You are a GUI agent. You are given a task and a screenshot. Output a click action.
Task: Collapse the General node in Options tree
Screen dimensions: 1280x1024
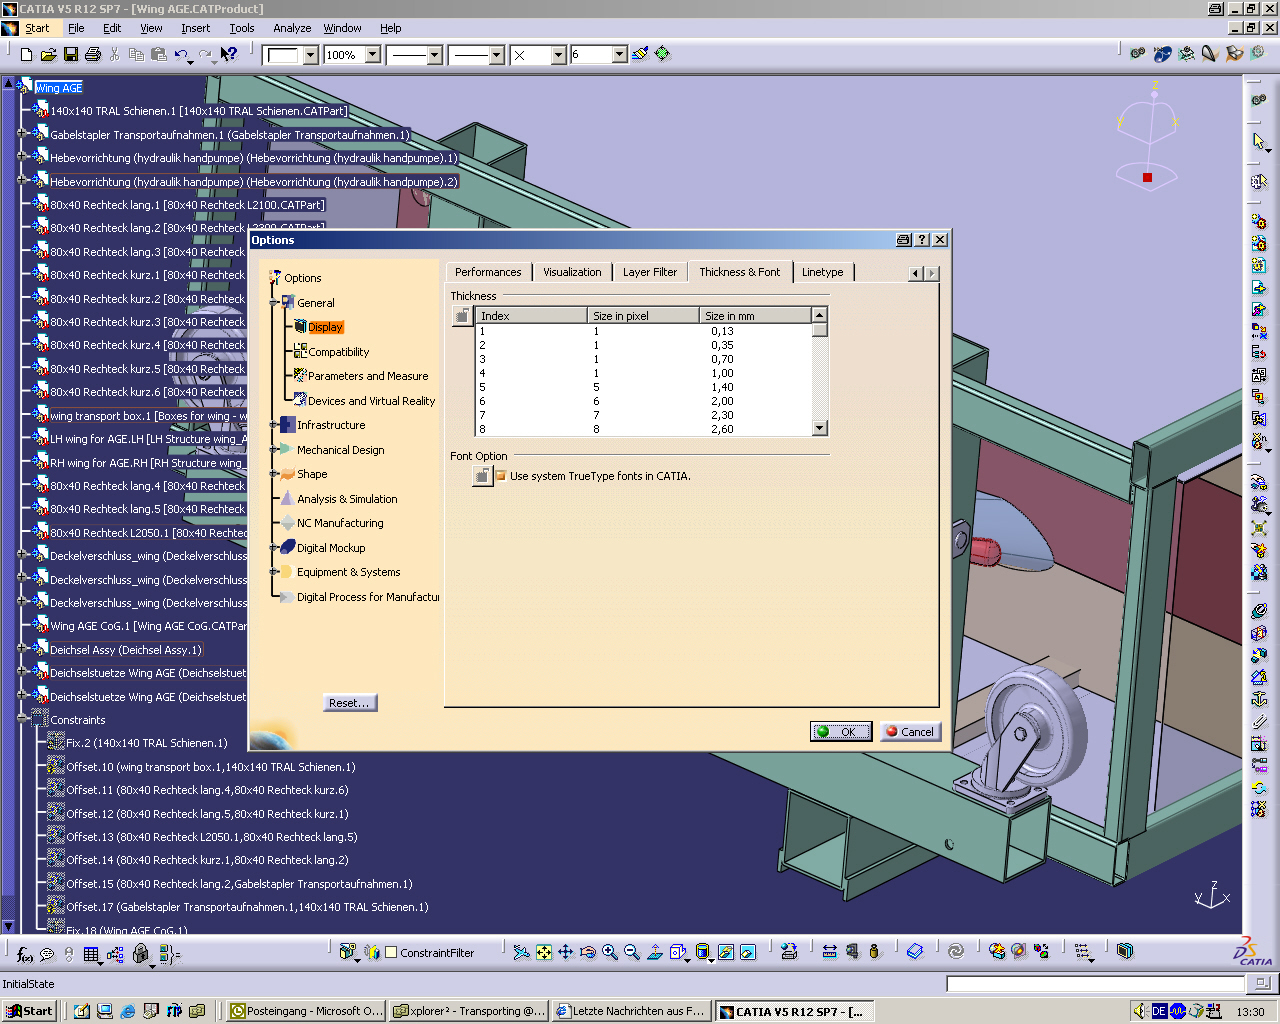tap(273, 302)
